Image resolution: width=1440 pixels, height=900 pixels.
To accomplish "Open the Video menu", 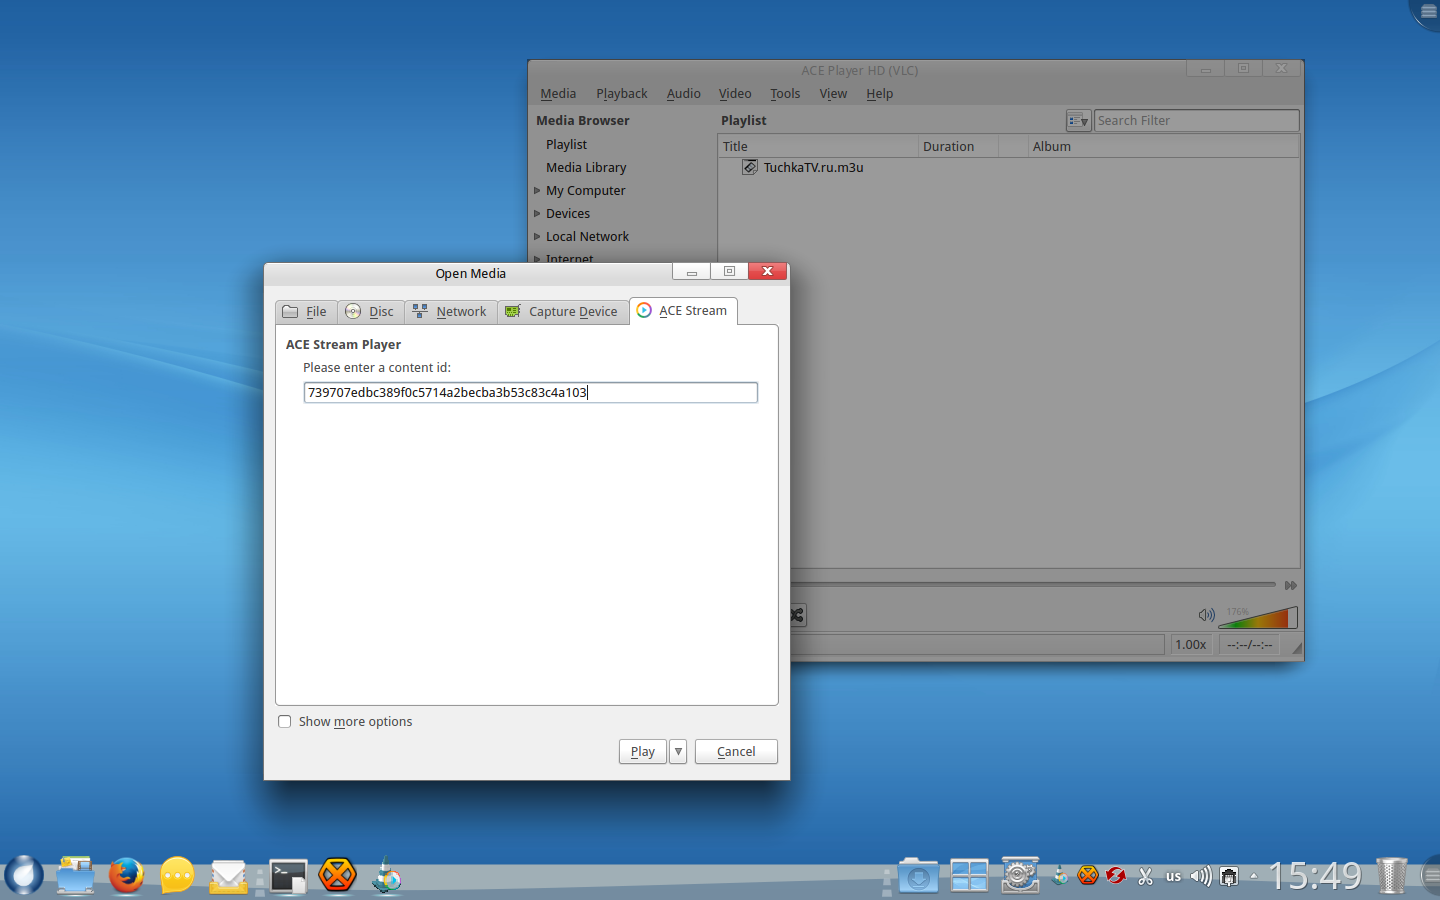I will (x=735, y=94).
